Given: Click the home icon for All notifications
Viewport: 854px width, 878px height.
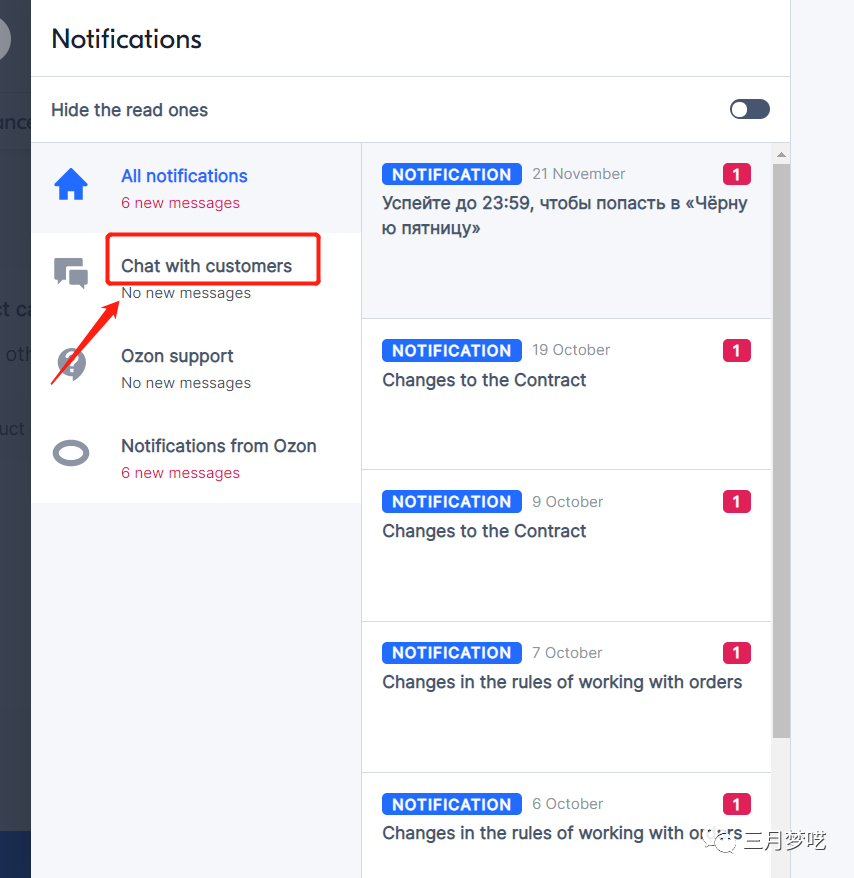Looking at the screenshot, I should (x=71, y=185).
